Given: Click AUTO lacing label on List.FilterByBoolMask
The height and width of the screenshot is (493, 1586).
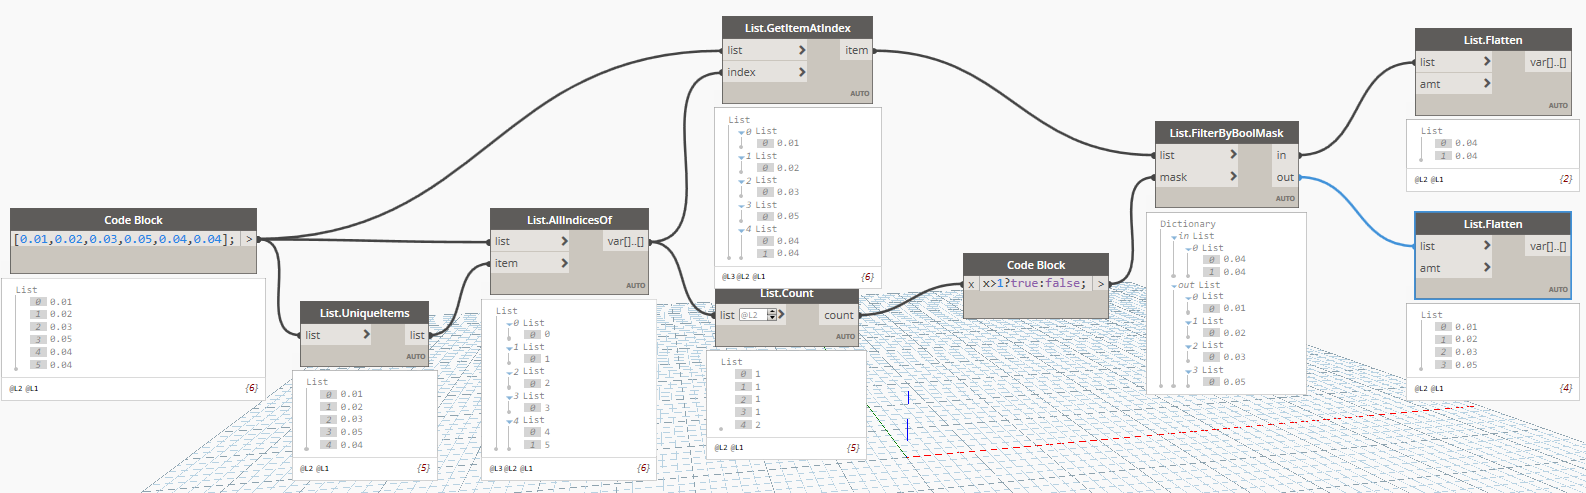Looking at the screenshot, I should tap(1285, 199).
